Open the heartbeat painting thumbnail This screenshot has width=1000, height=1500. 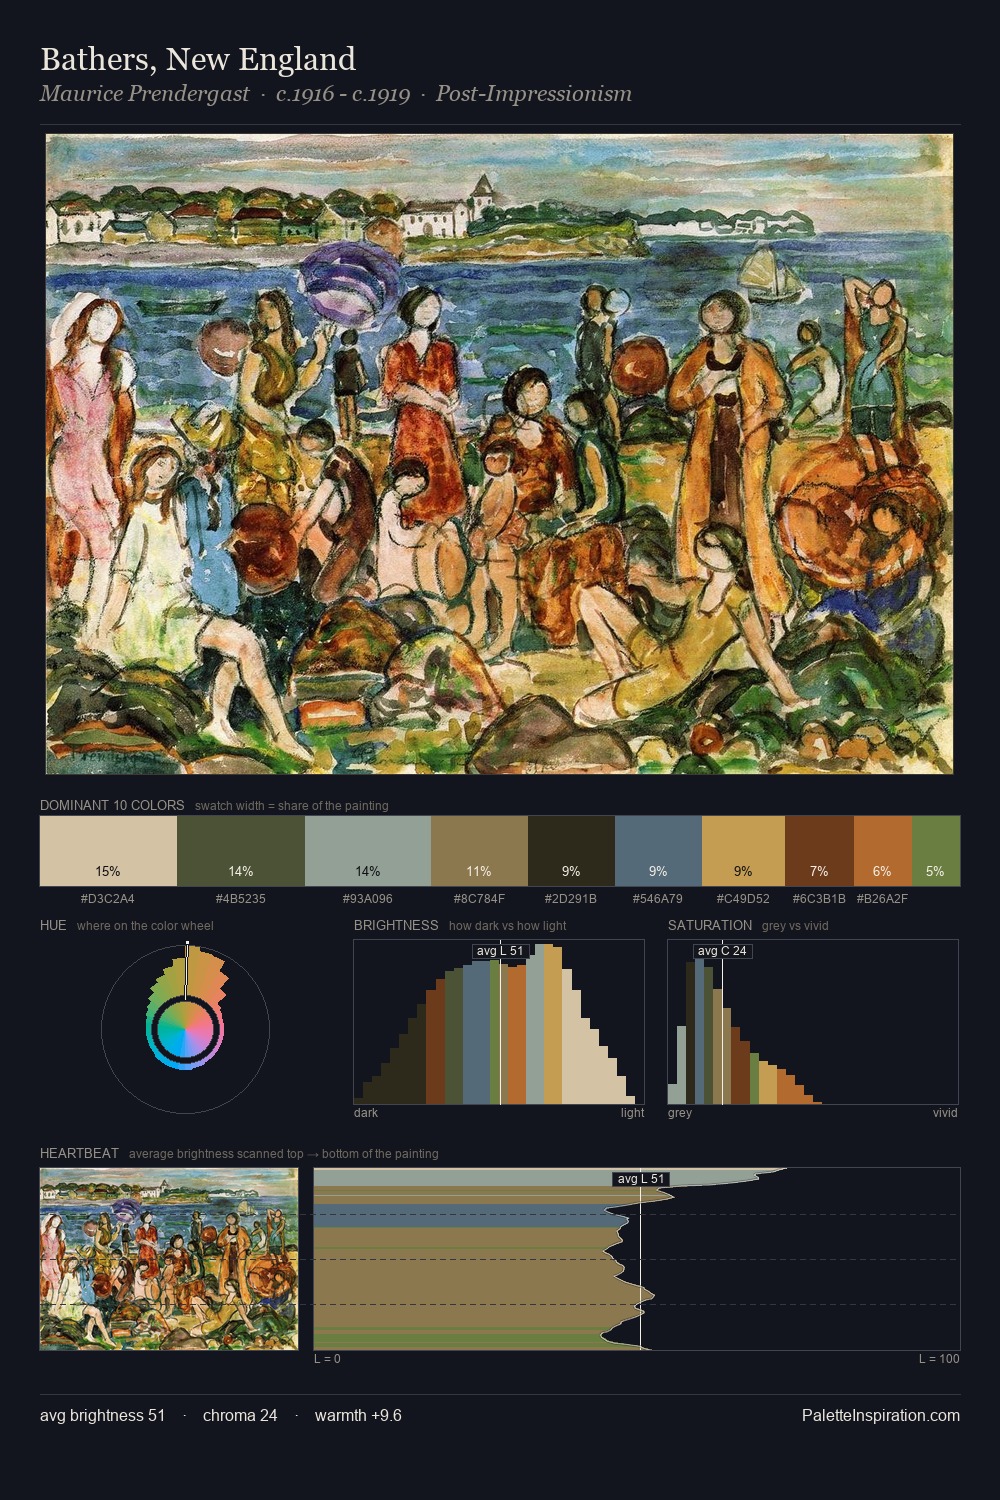point(169,1259)
